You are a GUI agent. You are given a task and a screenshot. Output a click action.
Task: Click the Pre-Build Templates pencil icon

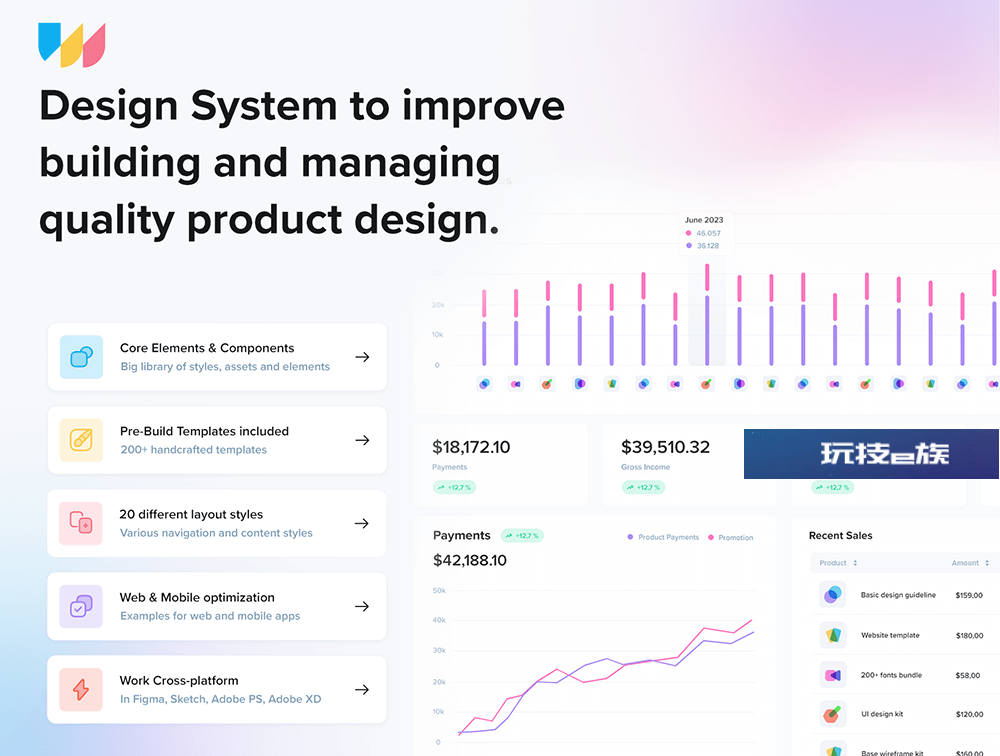tap(82, 440)
